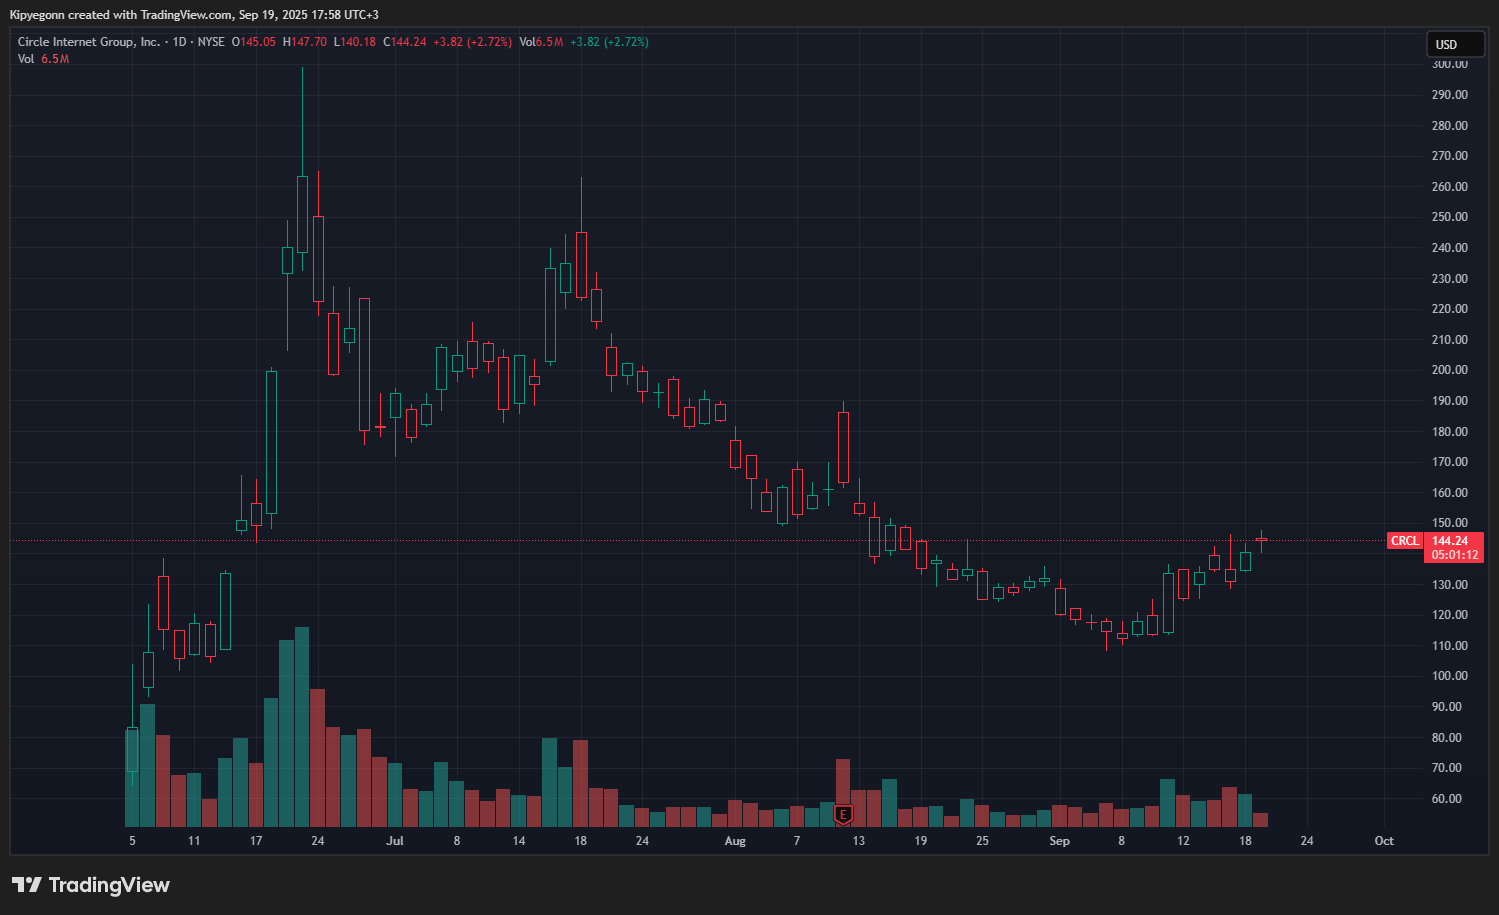This screenshot has width=1499, height=915.
Task: Click the TradingView logo at the bottom
Action: pos(91,885)
